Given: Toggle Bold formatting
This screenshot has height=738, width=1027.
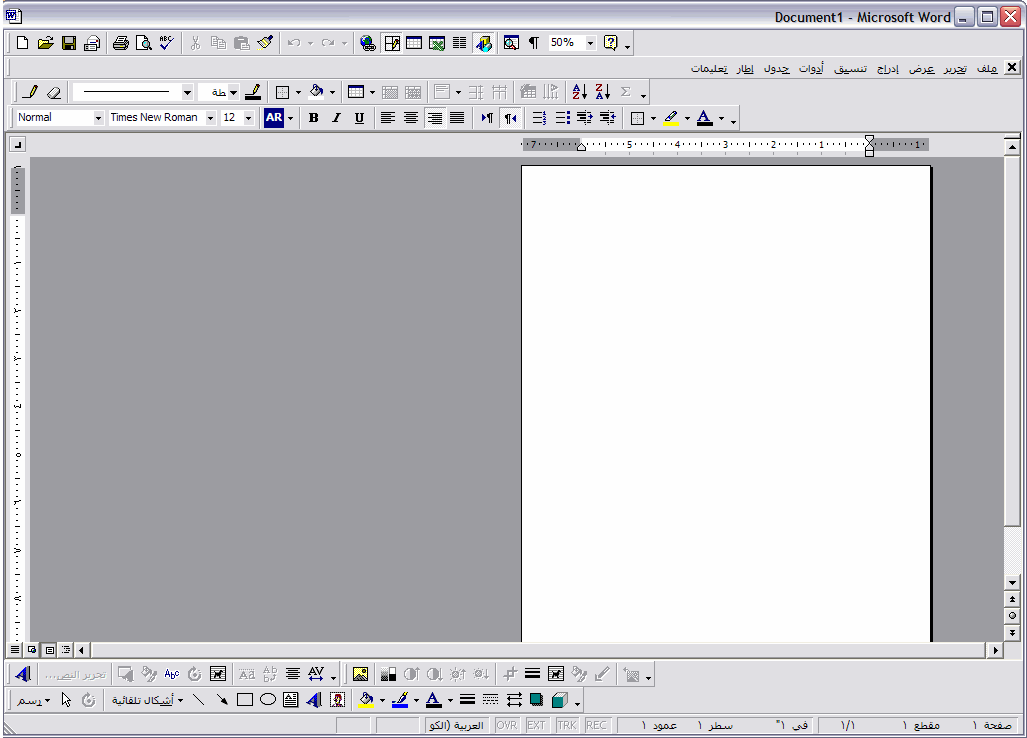Looking at the screenshot, I should (x=314, y=118).
